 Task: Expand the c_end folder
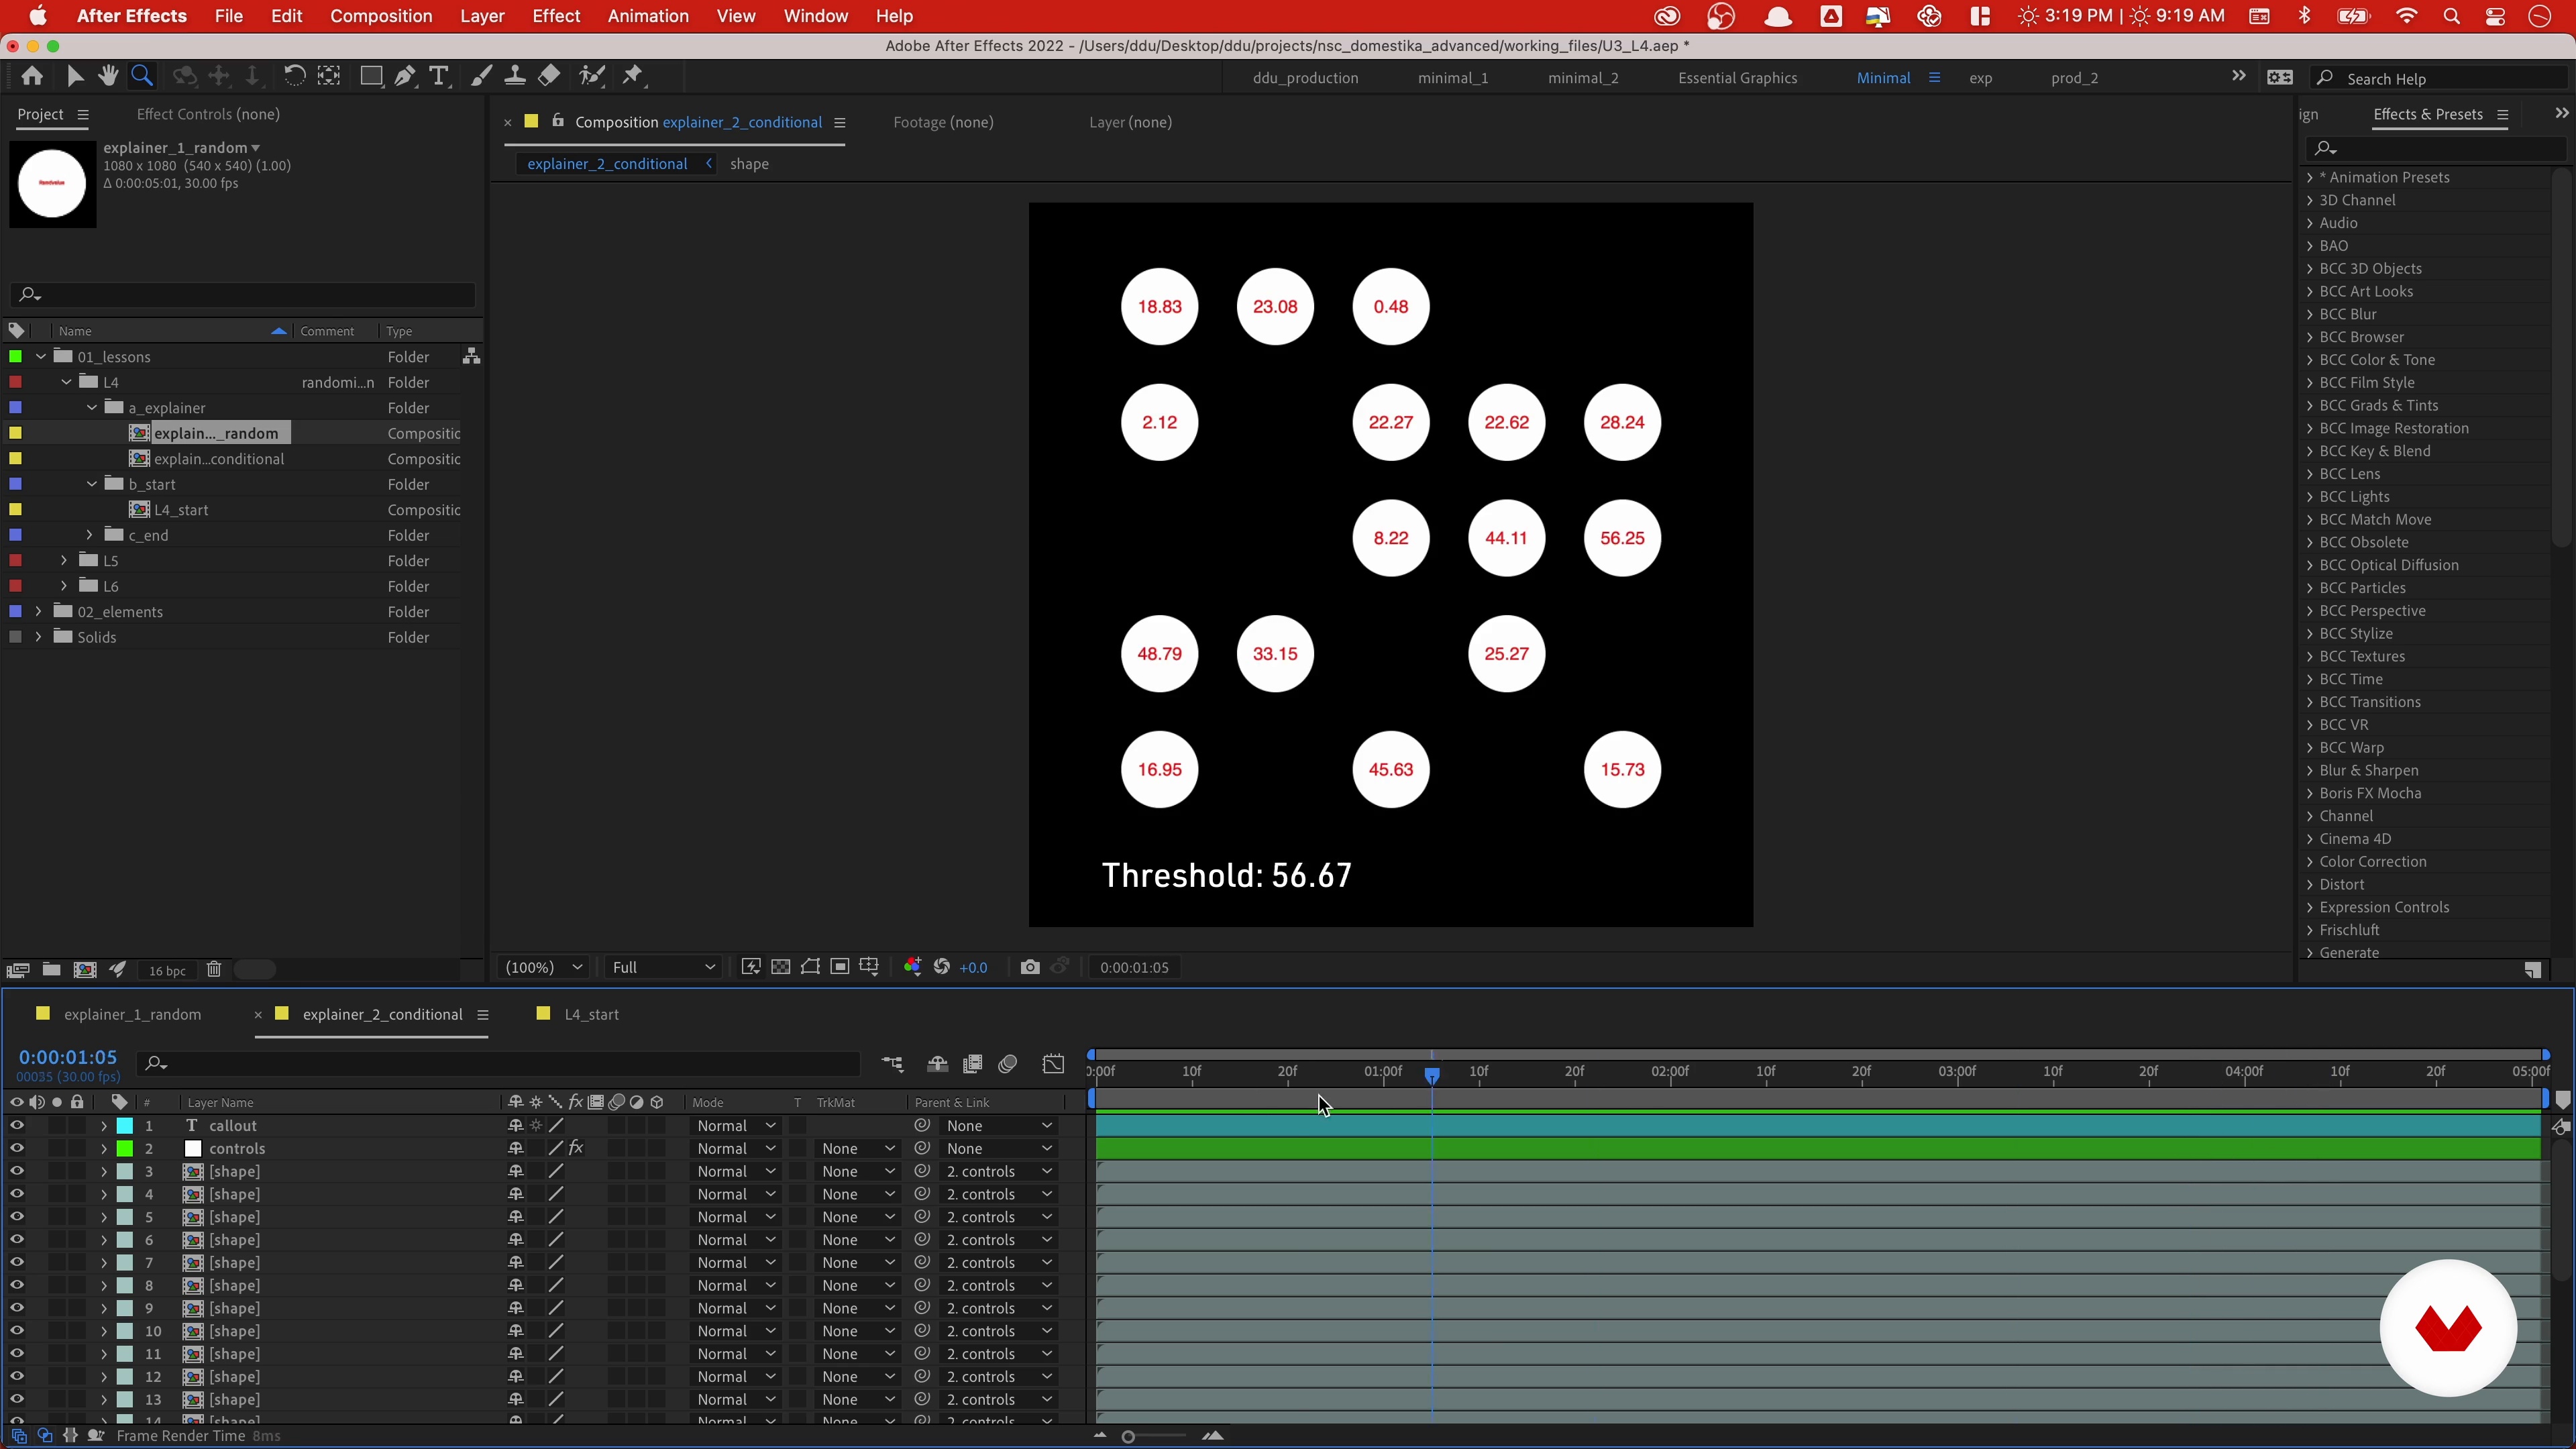tap(90, 535)
